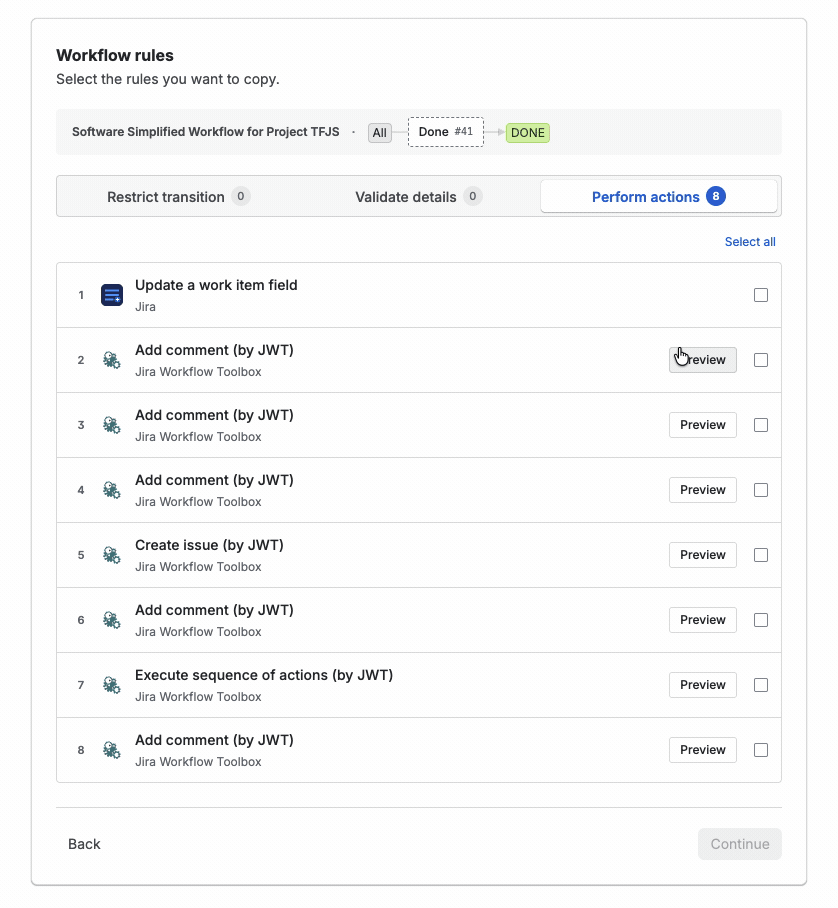This screenshot has height=908, width=838.
Task: Select the Execute sequence of actions checkbox
Action: [761, 685]
